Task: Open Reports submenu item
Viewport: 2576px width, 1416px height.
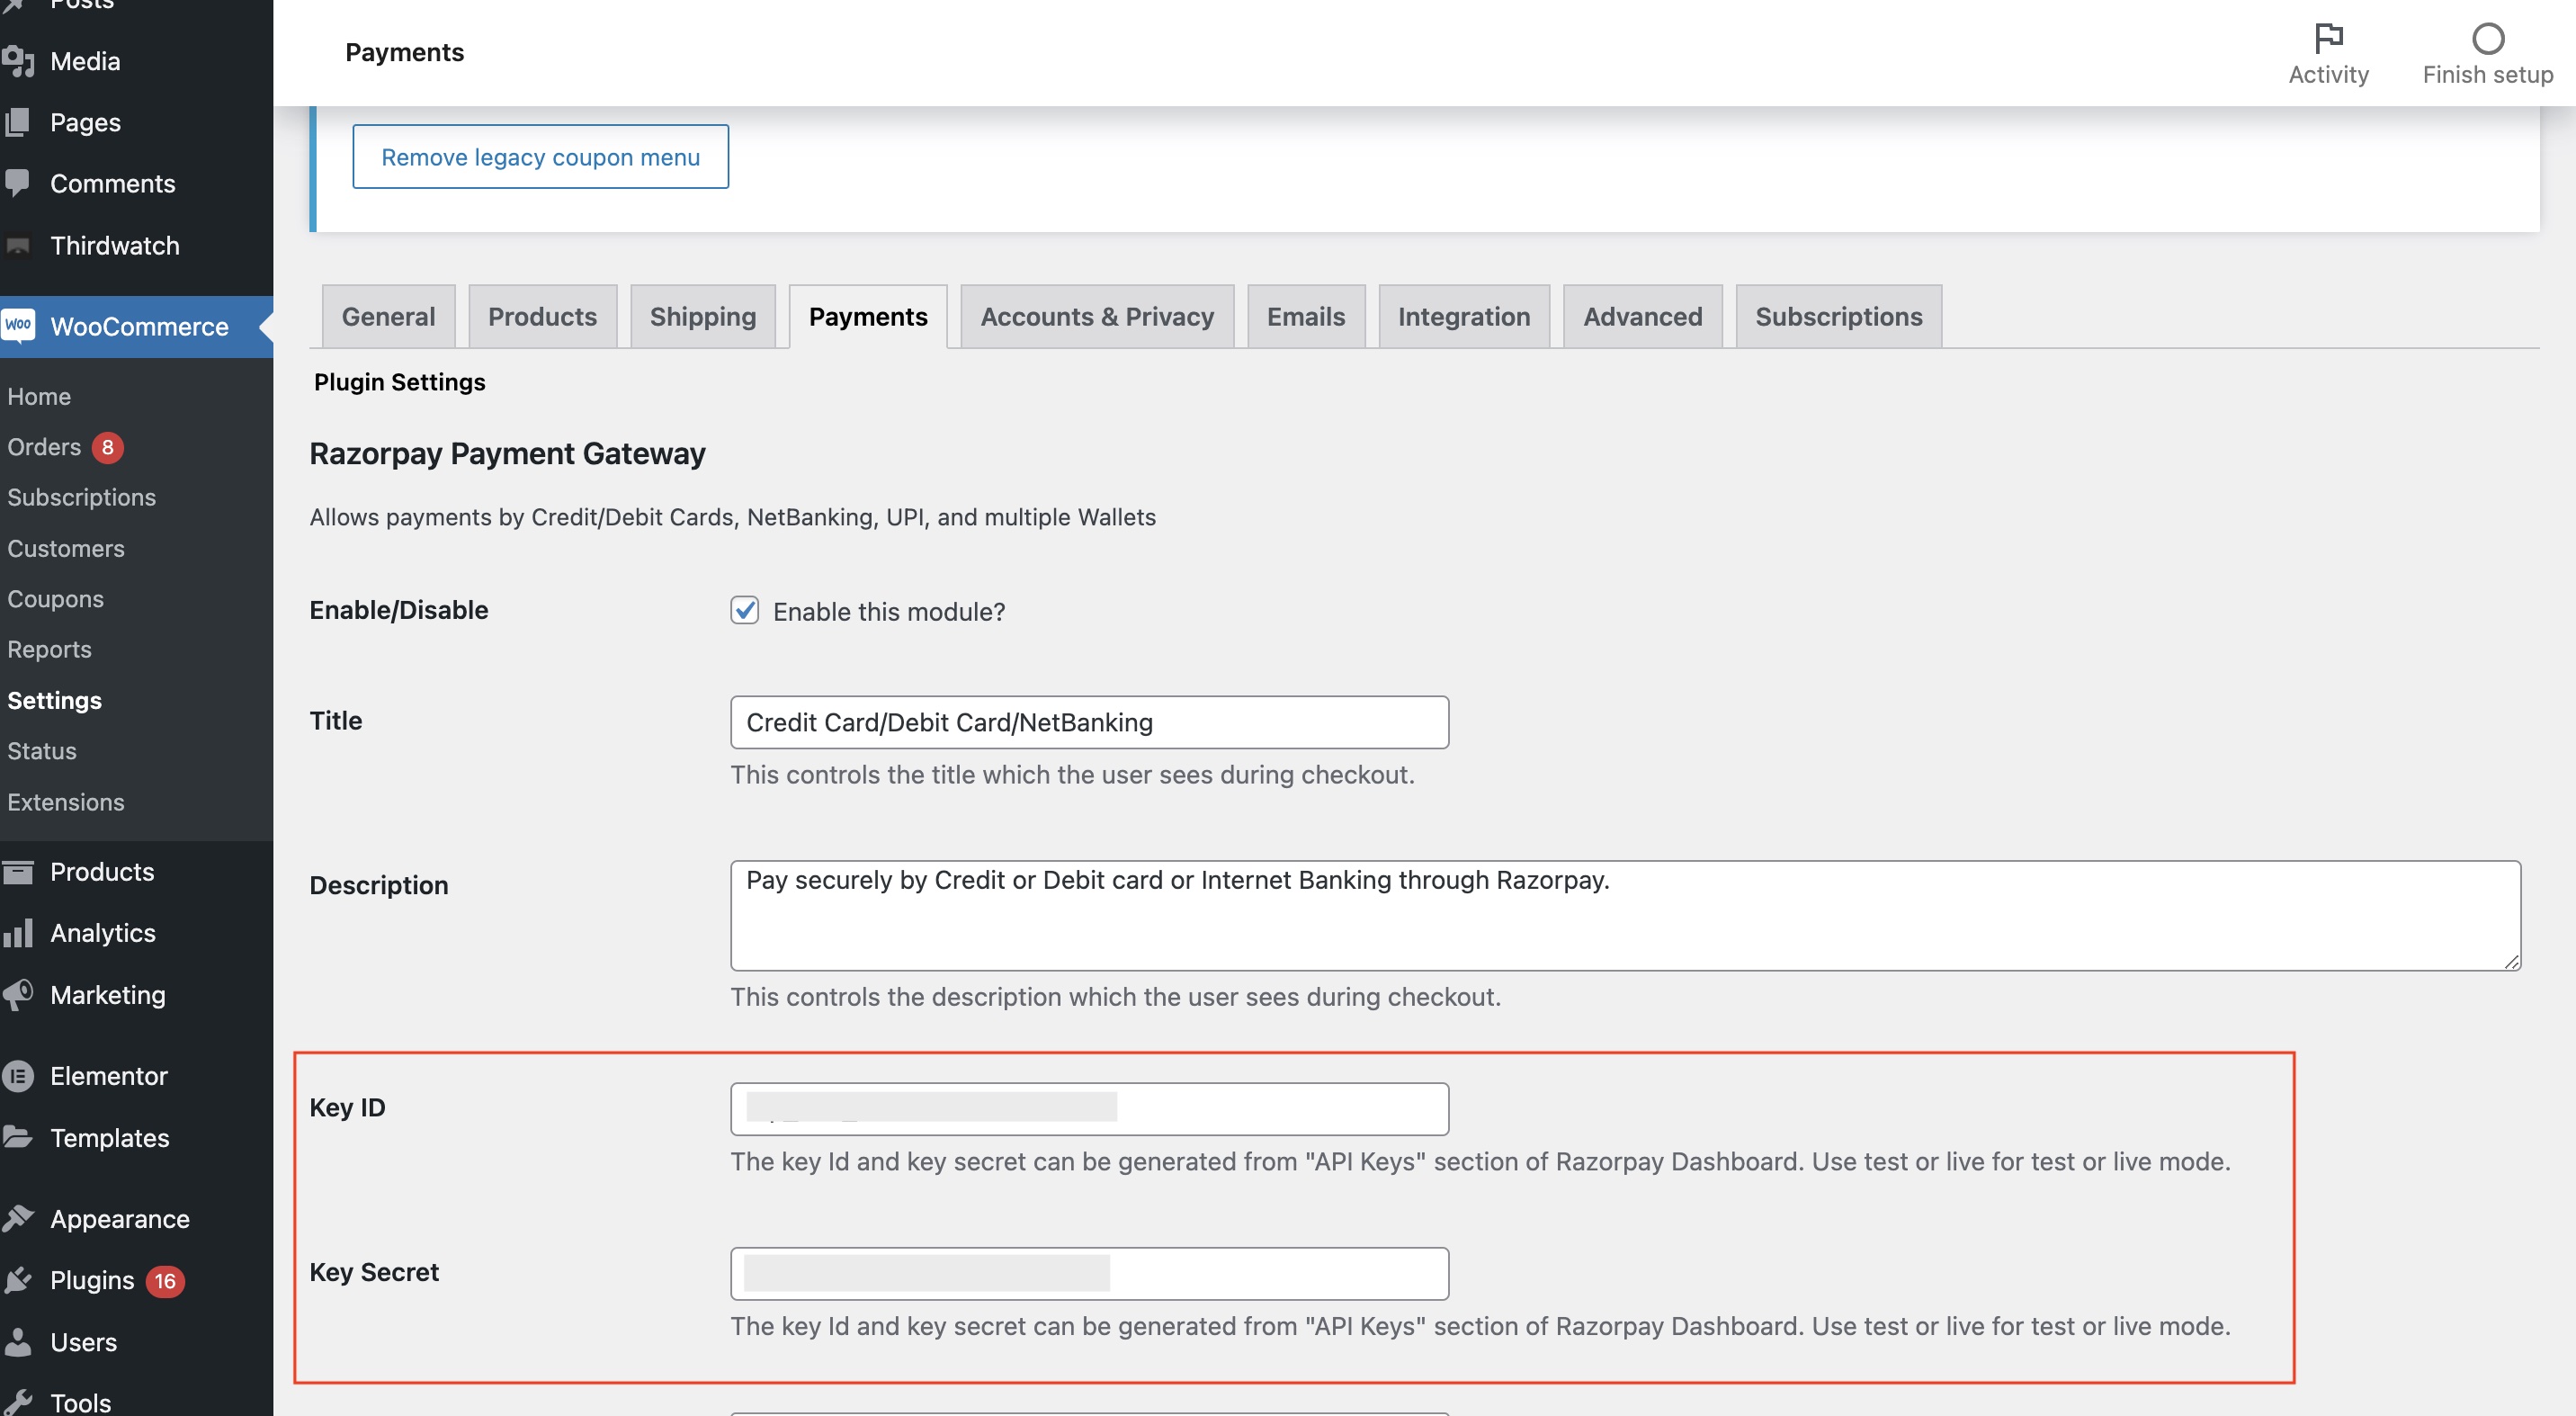Action: (49, 649)
